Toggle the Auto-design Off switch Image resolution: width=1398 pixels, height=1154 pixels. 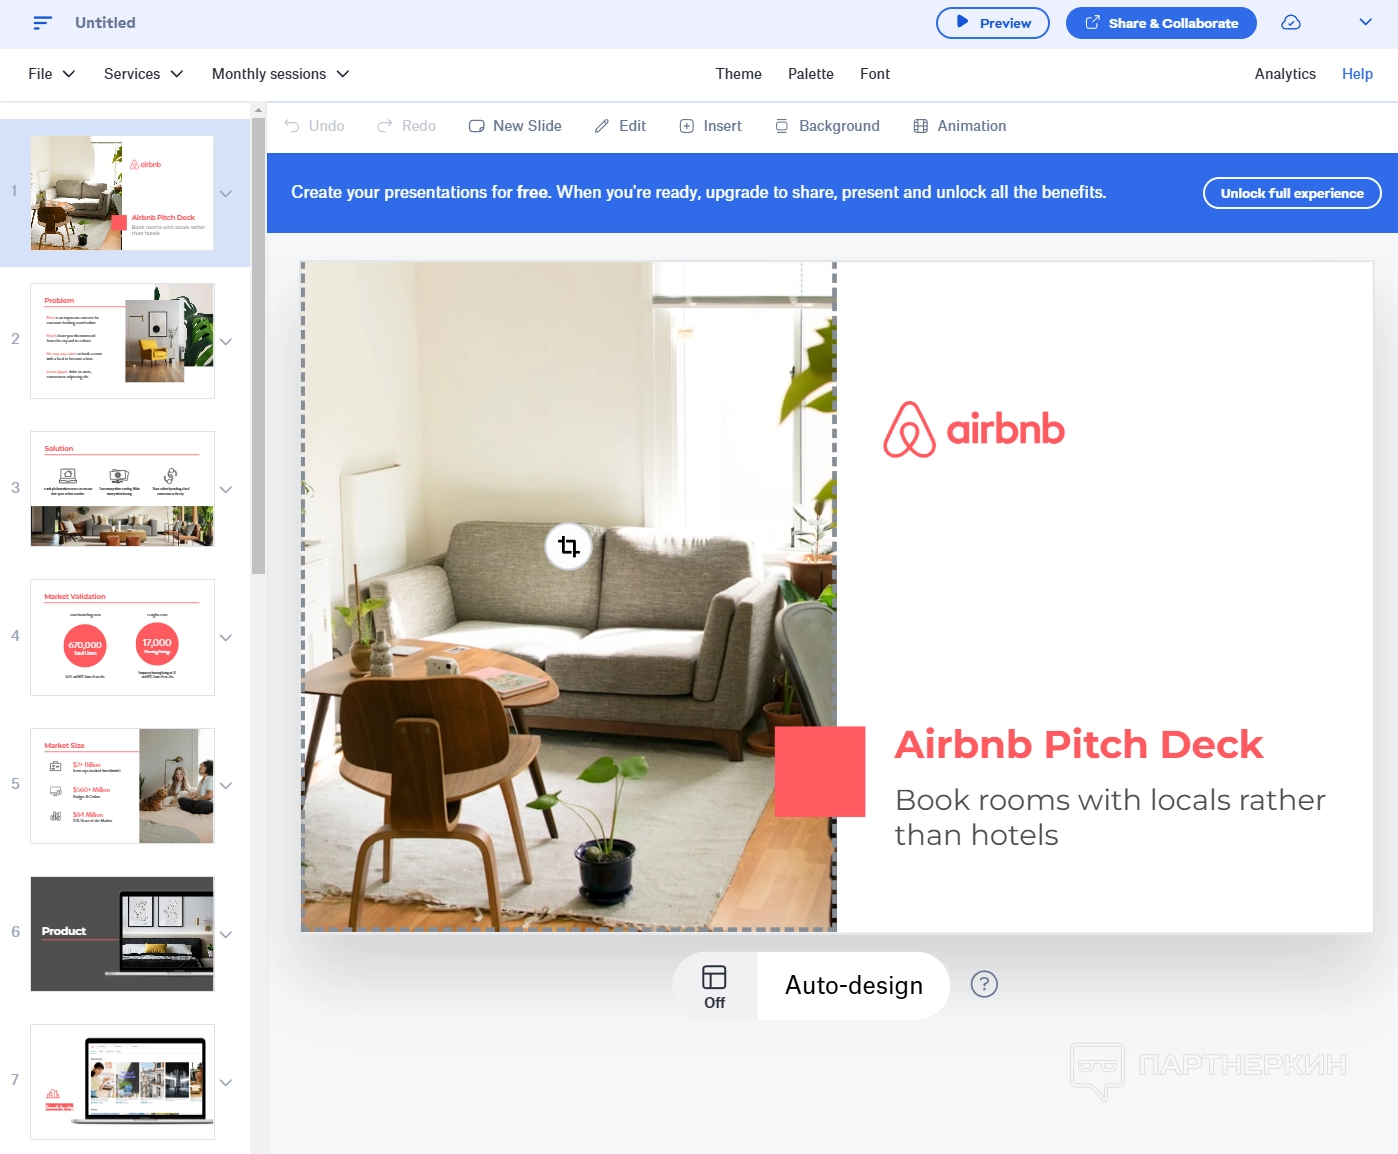(714, 986)
